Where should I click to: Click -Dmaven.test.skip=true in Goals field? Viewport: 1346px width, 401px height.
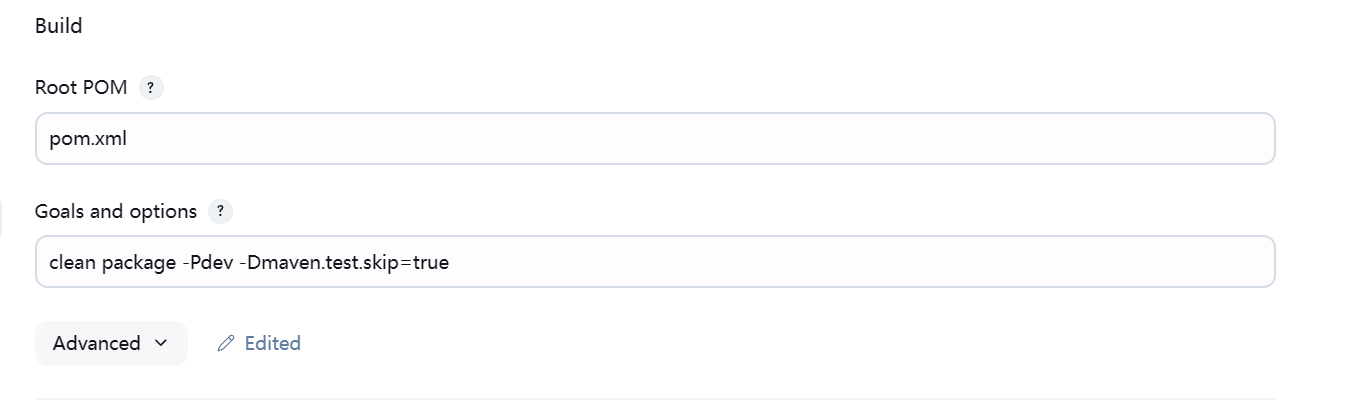click(344, 263)
